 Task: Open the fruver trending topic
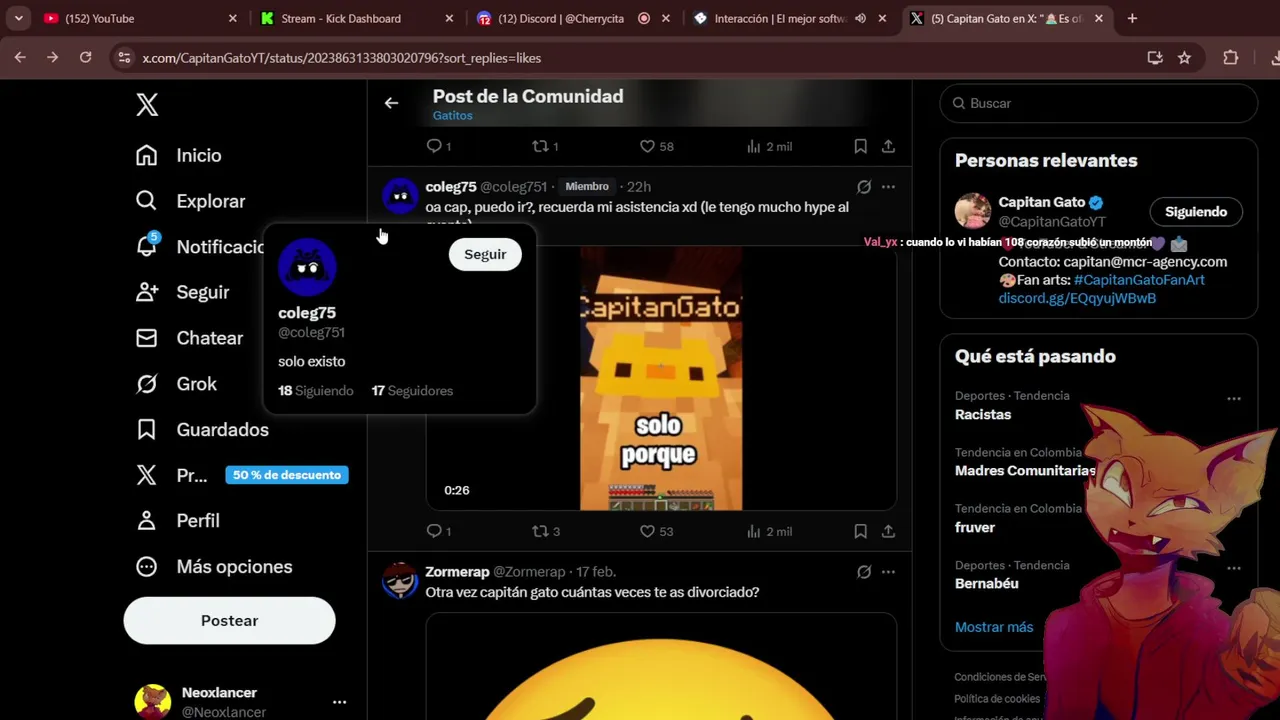(x=975, y=528)
